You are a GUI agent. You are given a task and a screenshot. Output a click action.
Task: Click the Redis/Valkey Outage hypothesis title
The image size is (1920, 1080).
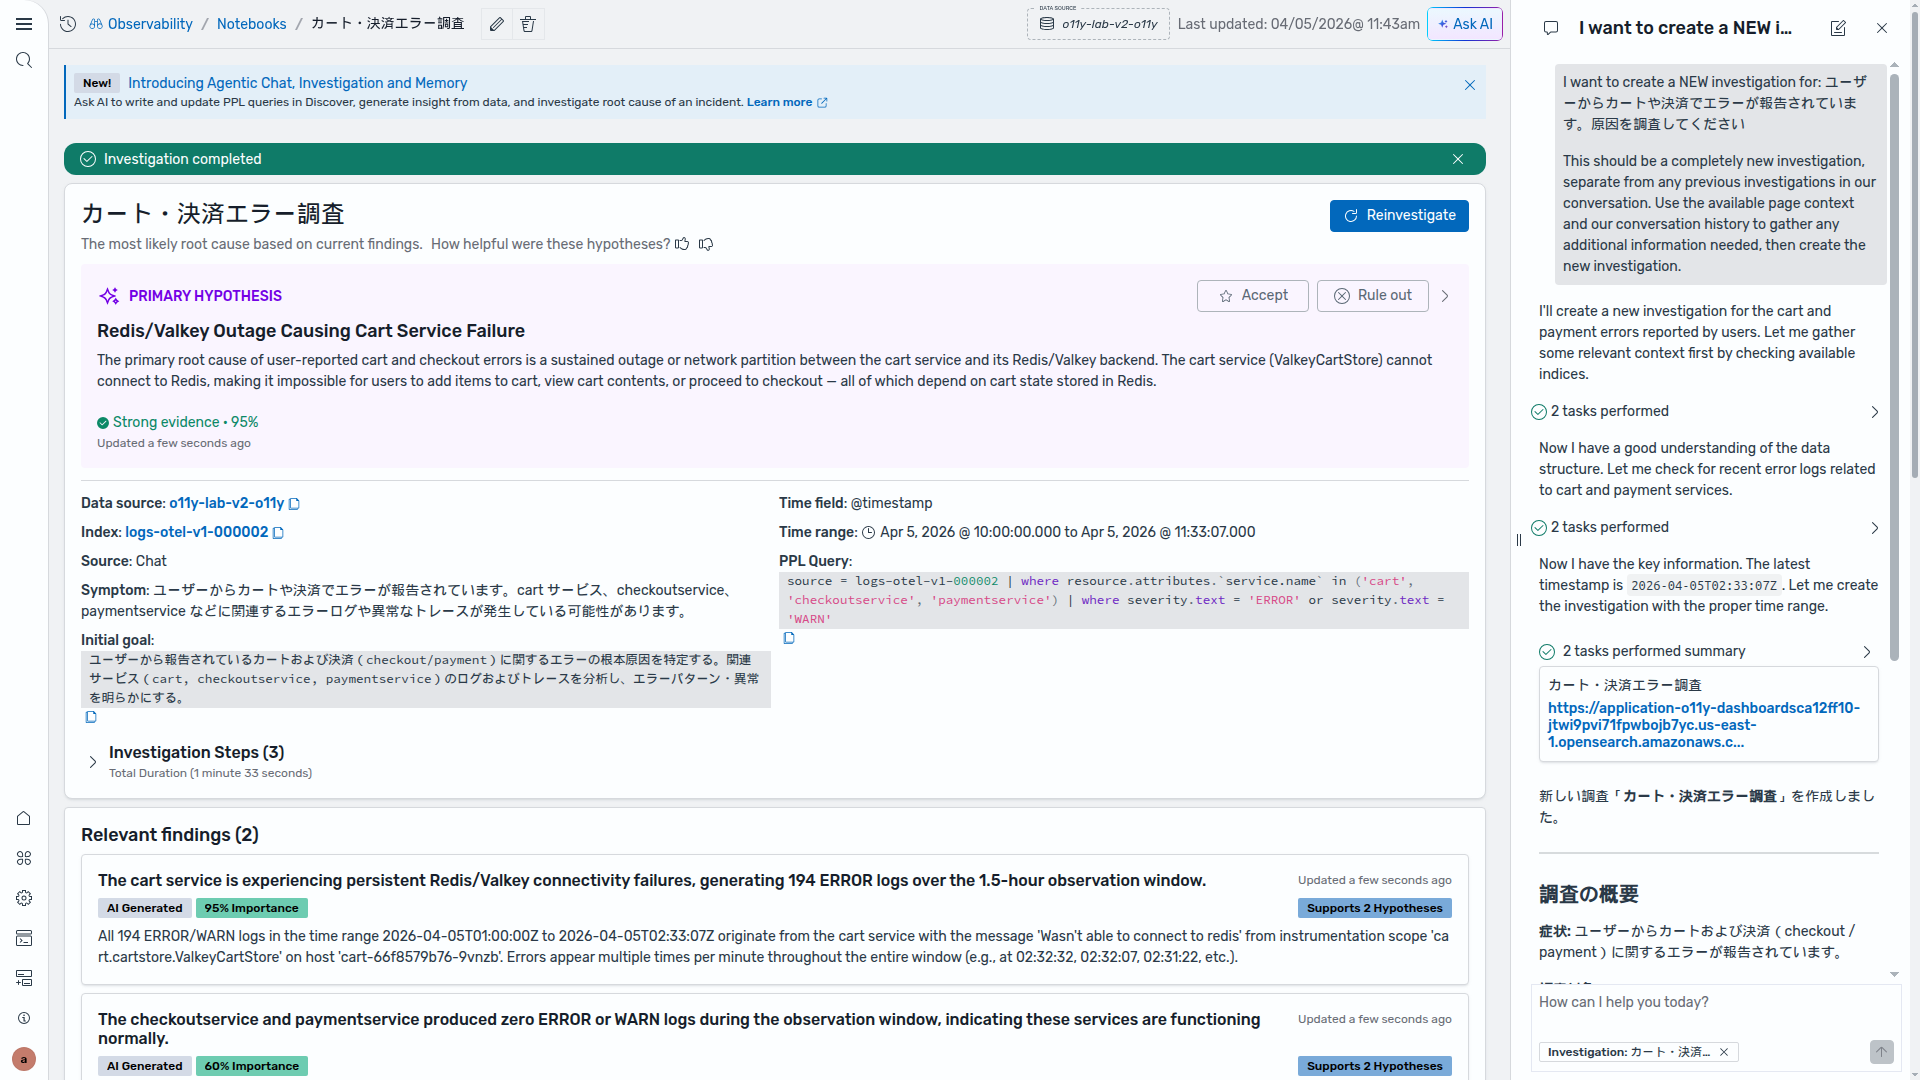pos(311,331)
